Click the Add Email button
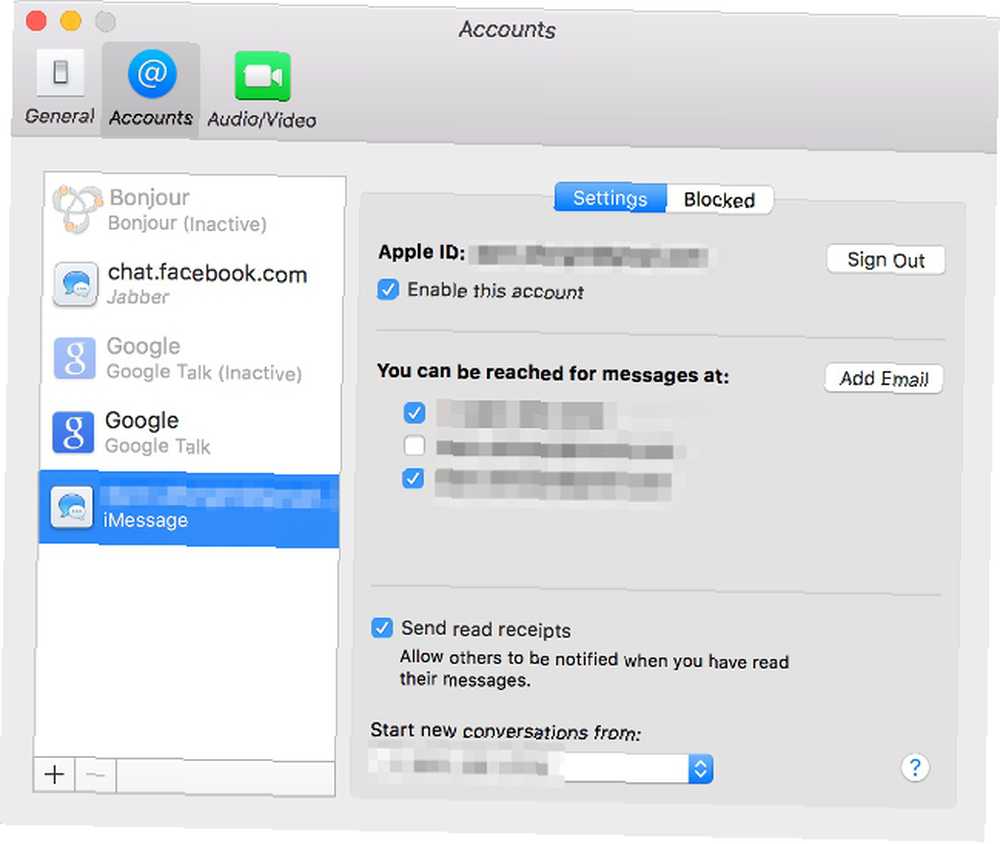Screen dimensions: 1000x844 pyautogui.click(x=884, y=379)
